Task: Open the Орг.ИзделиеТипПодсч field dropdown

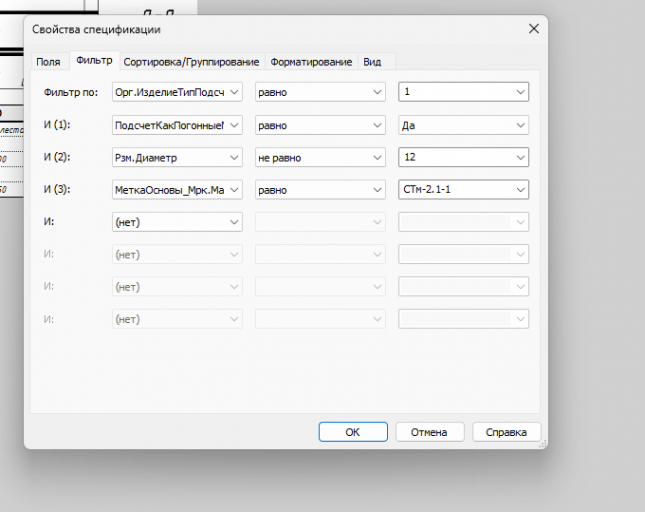Action: coord(177,92)
